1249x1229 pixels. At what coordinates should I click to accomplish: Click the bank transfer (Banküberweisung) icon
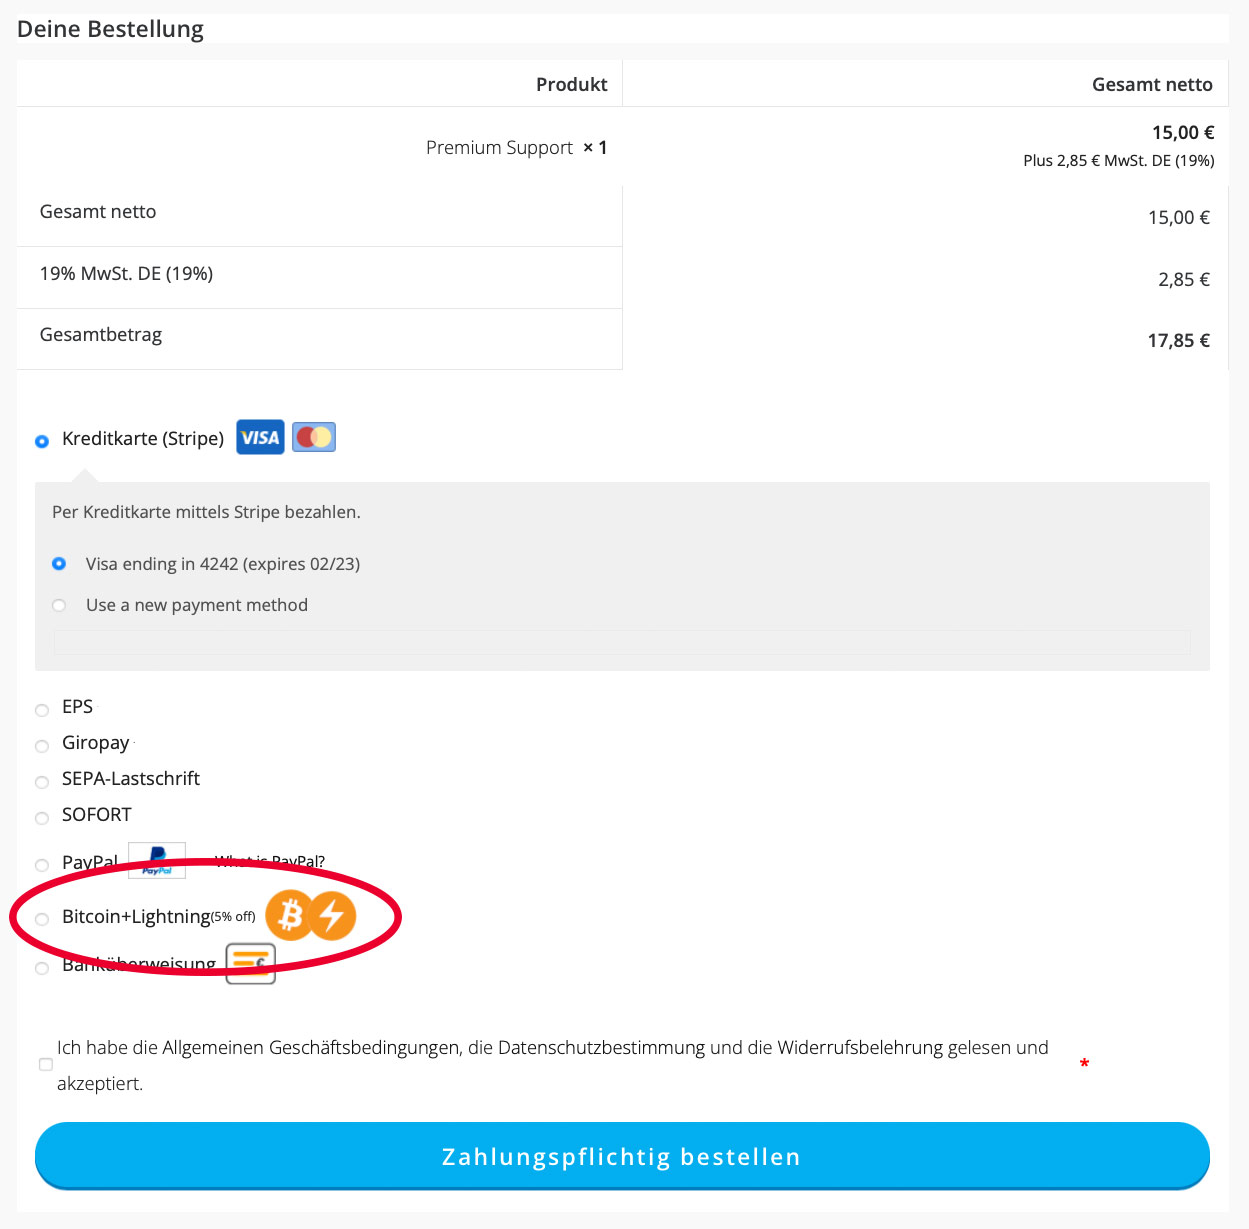click(250, 963)
